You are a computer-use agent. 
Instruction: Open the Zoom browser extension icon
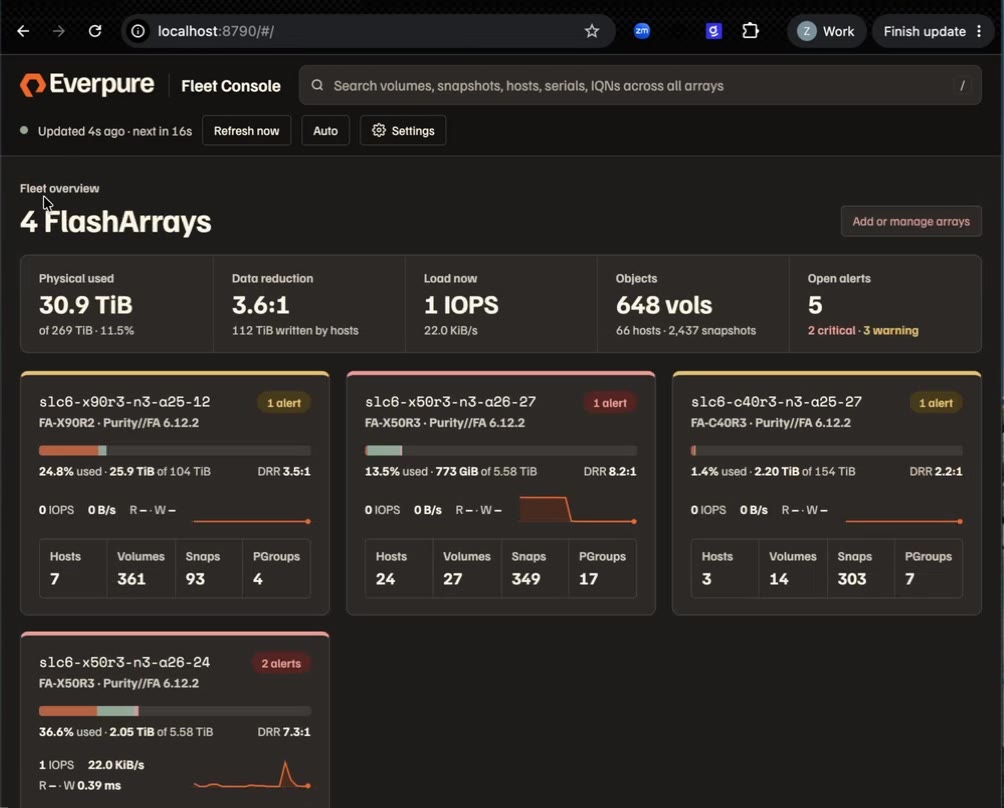click(x=642, y=31)
